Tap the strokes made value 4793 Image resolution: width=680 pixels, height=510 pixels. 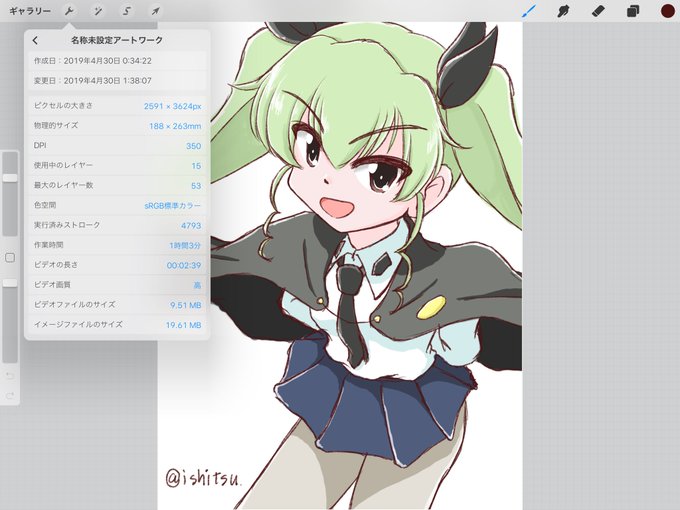pyautogui.click(x=191, y=226)
